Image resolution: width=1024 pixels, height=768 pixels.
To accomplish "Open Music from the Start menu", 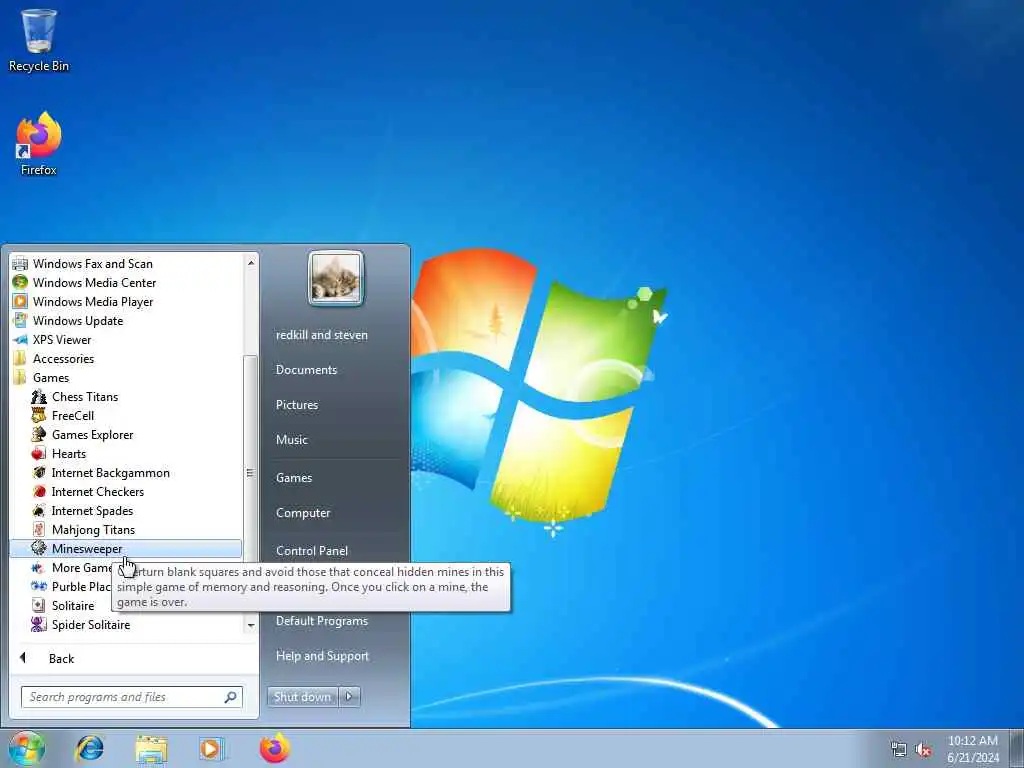I will [291, 440].
